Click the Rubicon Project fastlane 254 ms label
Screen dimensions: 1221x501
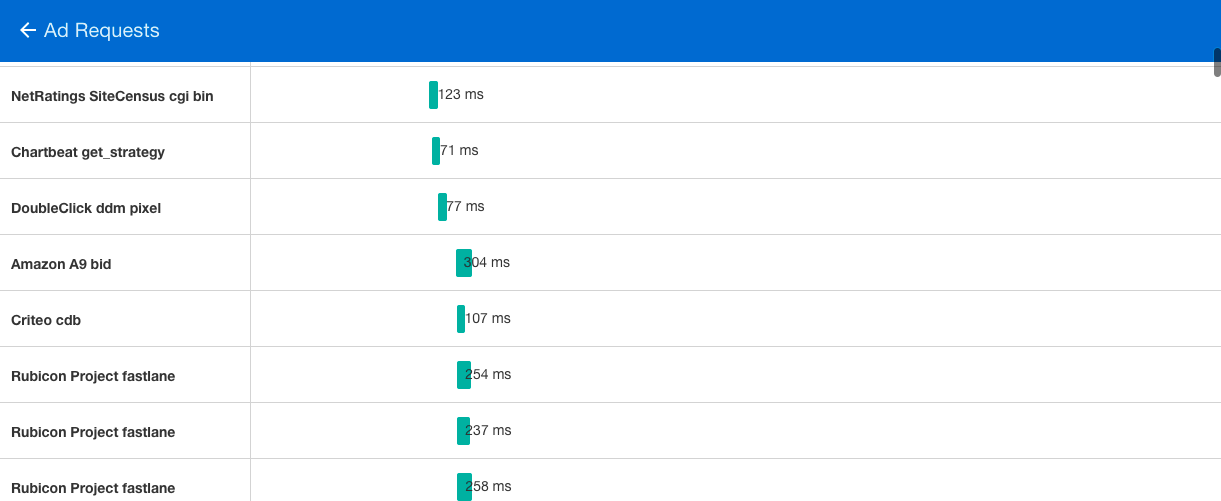tap(93, 376)
